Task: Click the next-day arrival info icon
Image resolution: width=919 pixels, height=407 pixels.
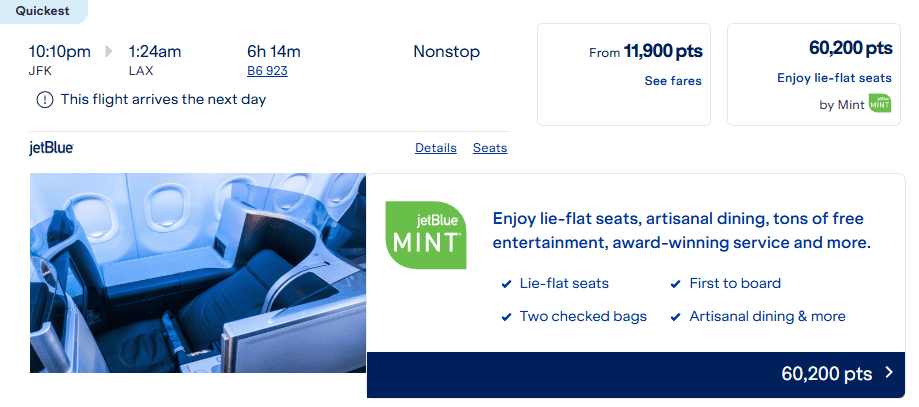Action: click(45, 99)
